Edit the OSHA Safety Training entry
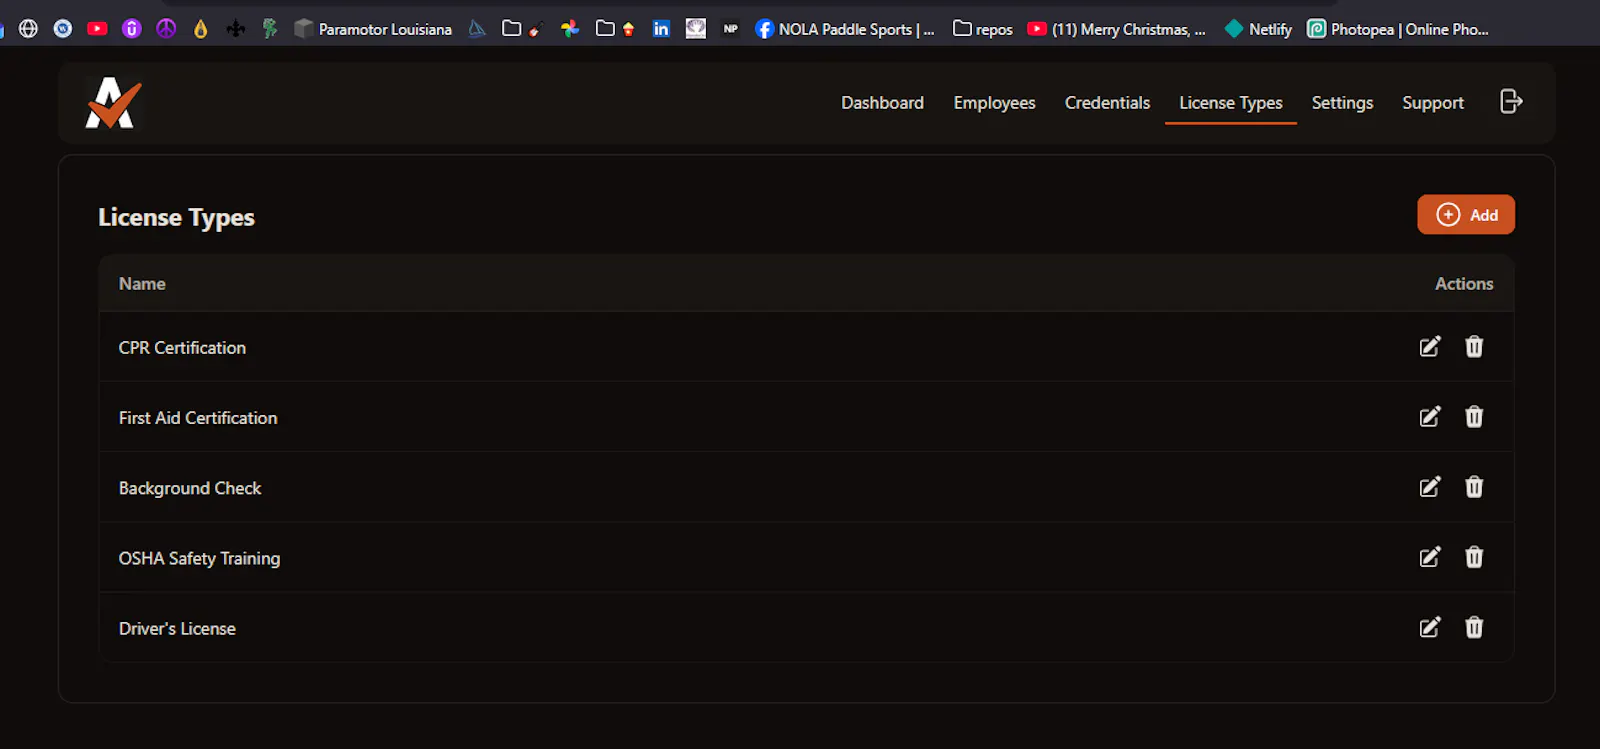Image resolution: width=1600 pixels, height=749 pixels. click(1430, 557)
